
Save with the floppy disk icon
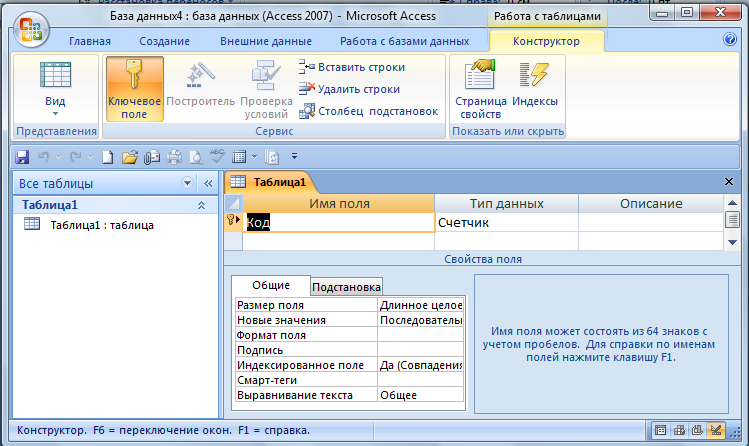coord(22,157)
